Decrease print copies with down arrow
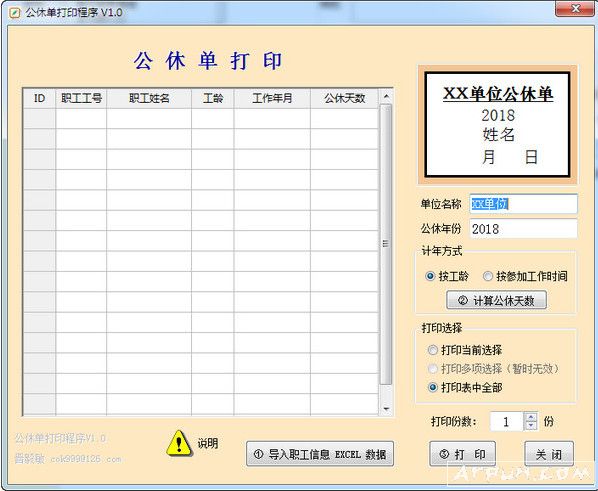 pos(531,425)
